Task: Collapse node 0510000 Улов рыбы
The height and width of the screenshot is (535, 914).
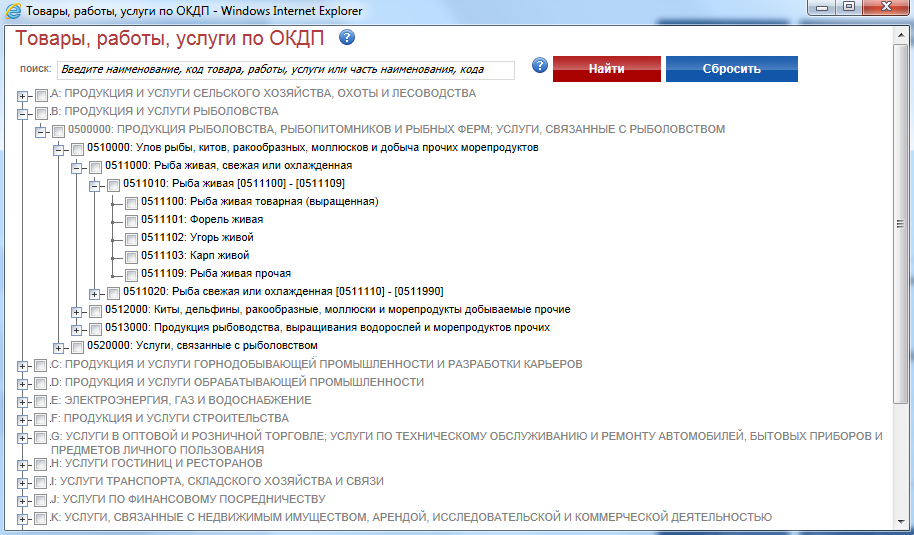Action: (x=58, y=150)
